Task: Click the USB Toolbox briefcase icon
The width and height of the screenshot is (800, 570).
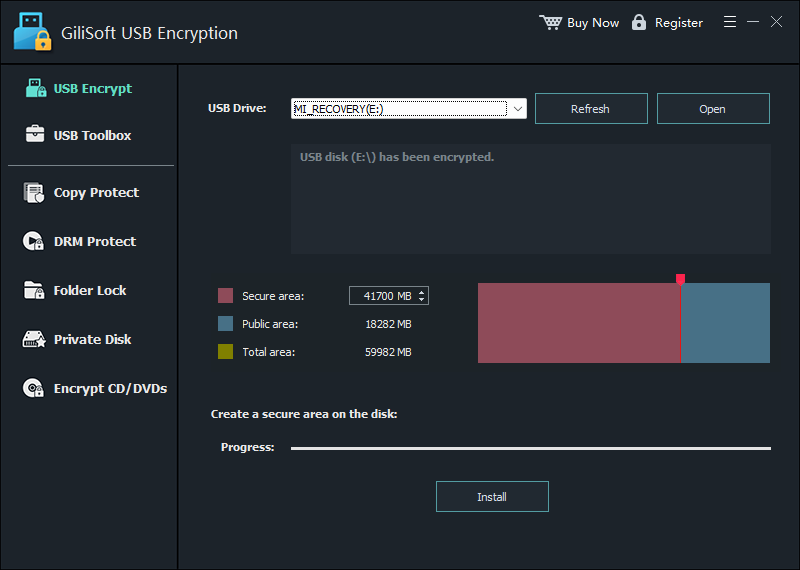Action: pyautogui.click(x=35, y=135)
